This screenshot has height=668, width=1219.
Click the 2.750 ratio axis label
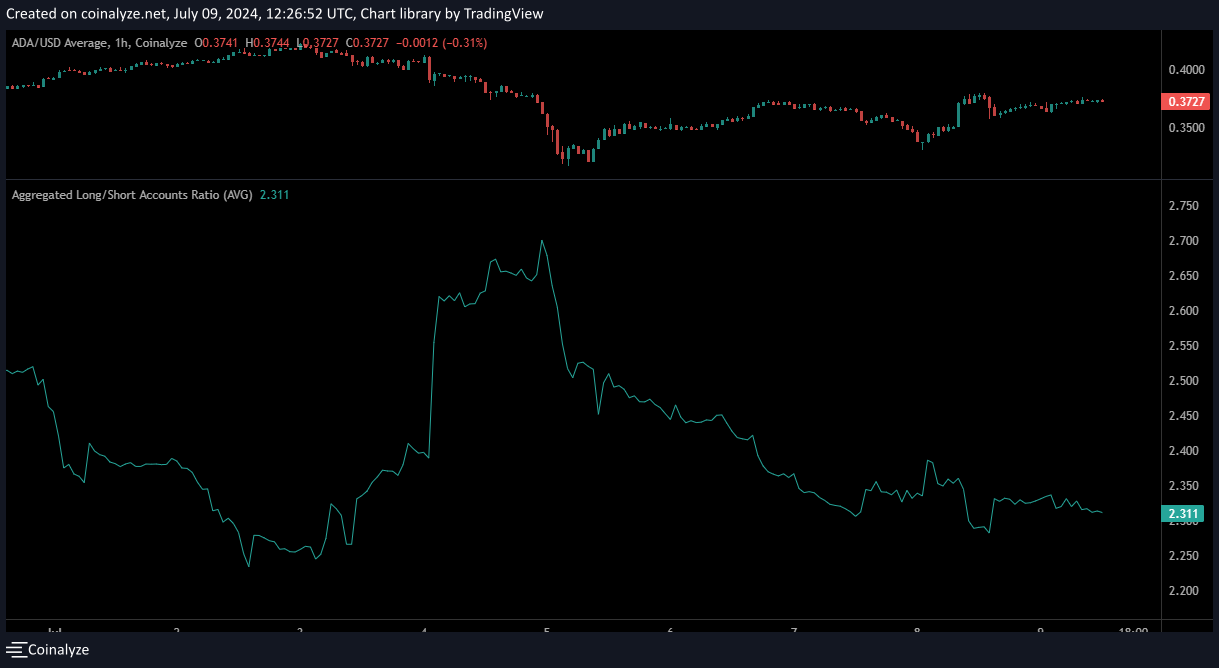[1183, 206]
